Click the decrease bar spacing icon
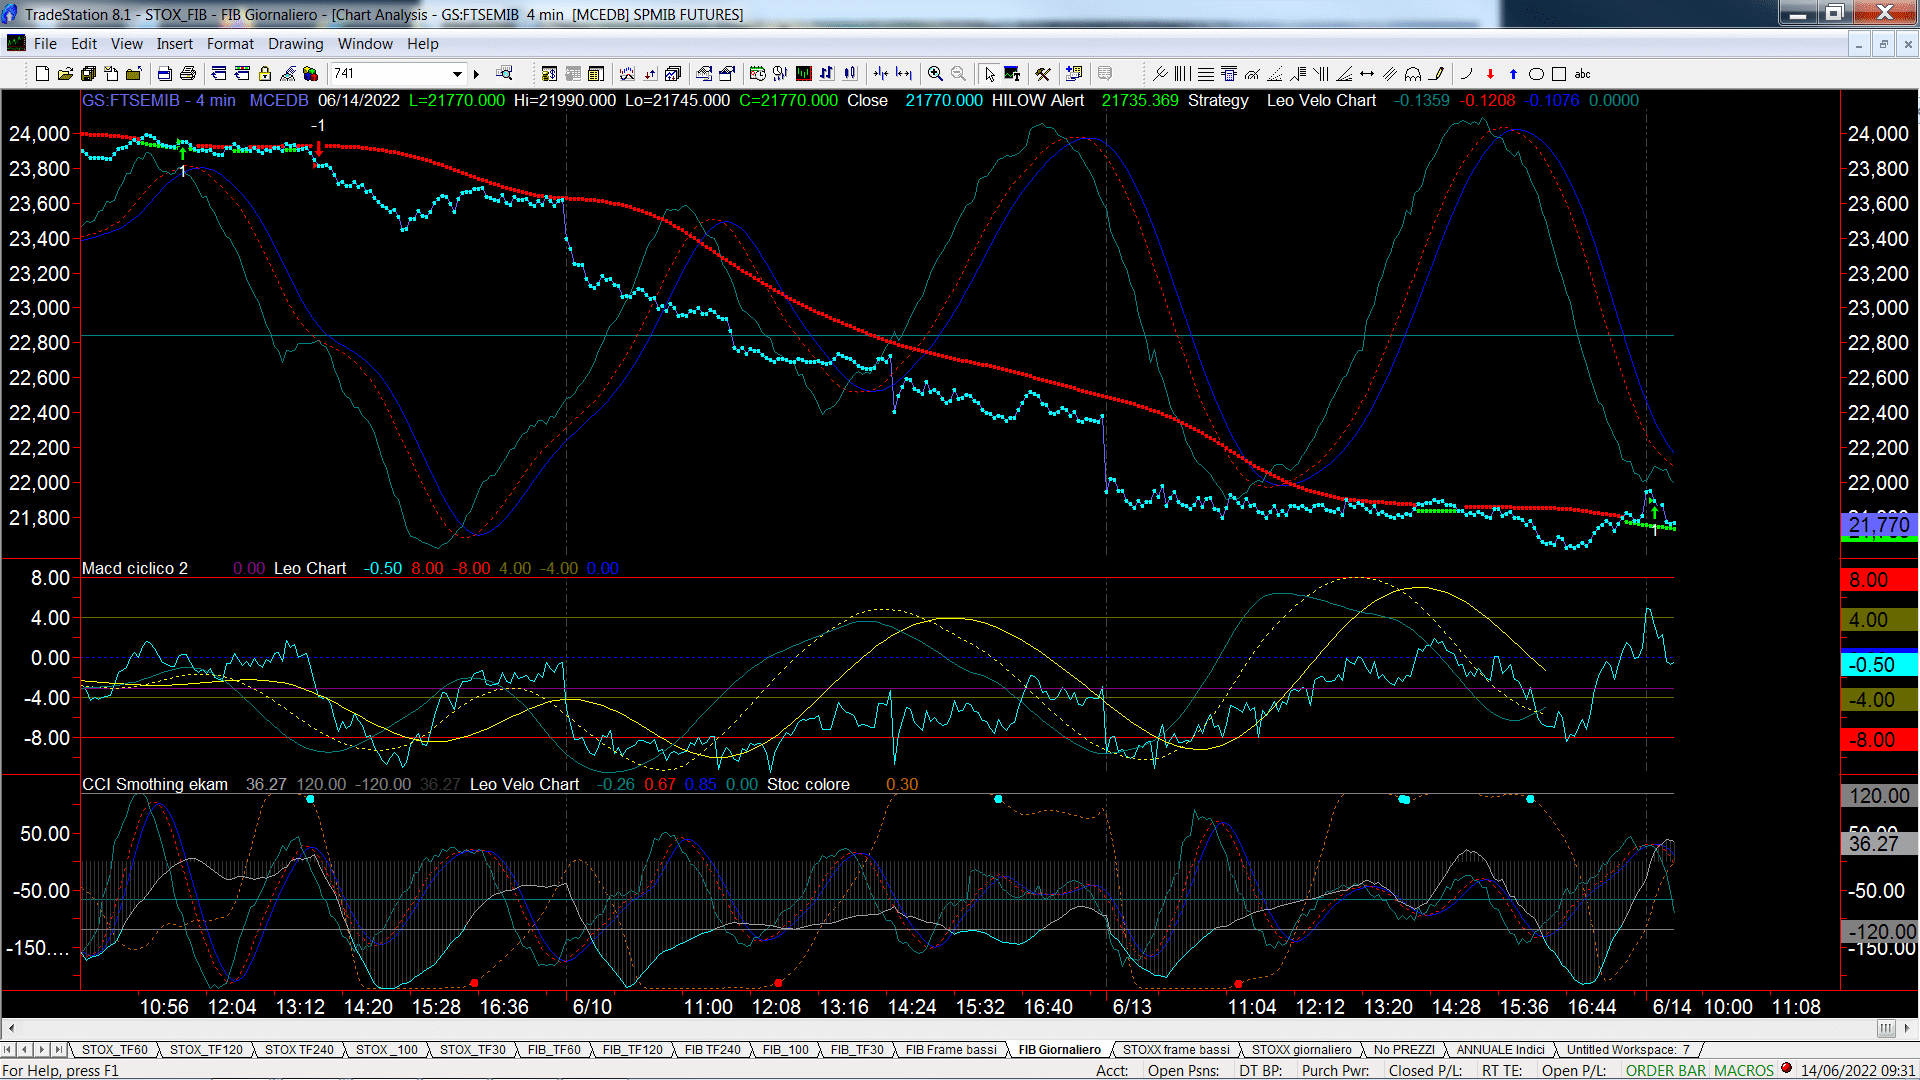Viewport: 1920px width, 1080px height. [881, 73]
